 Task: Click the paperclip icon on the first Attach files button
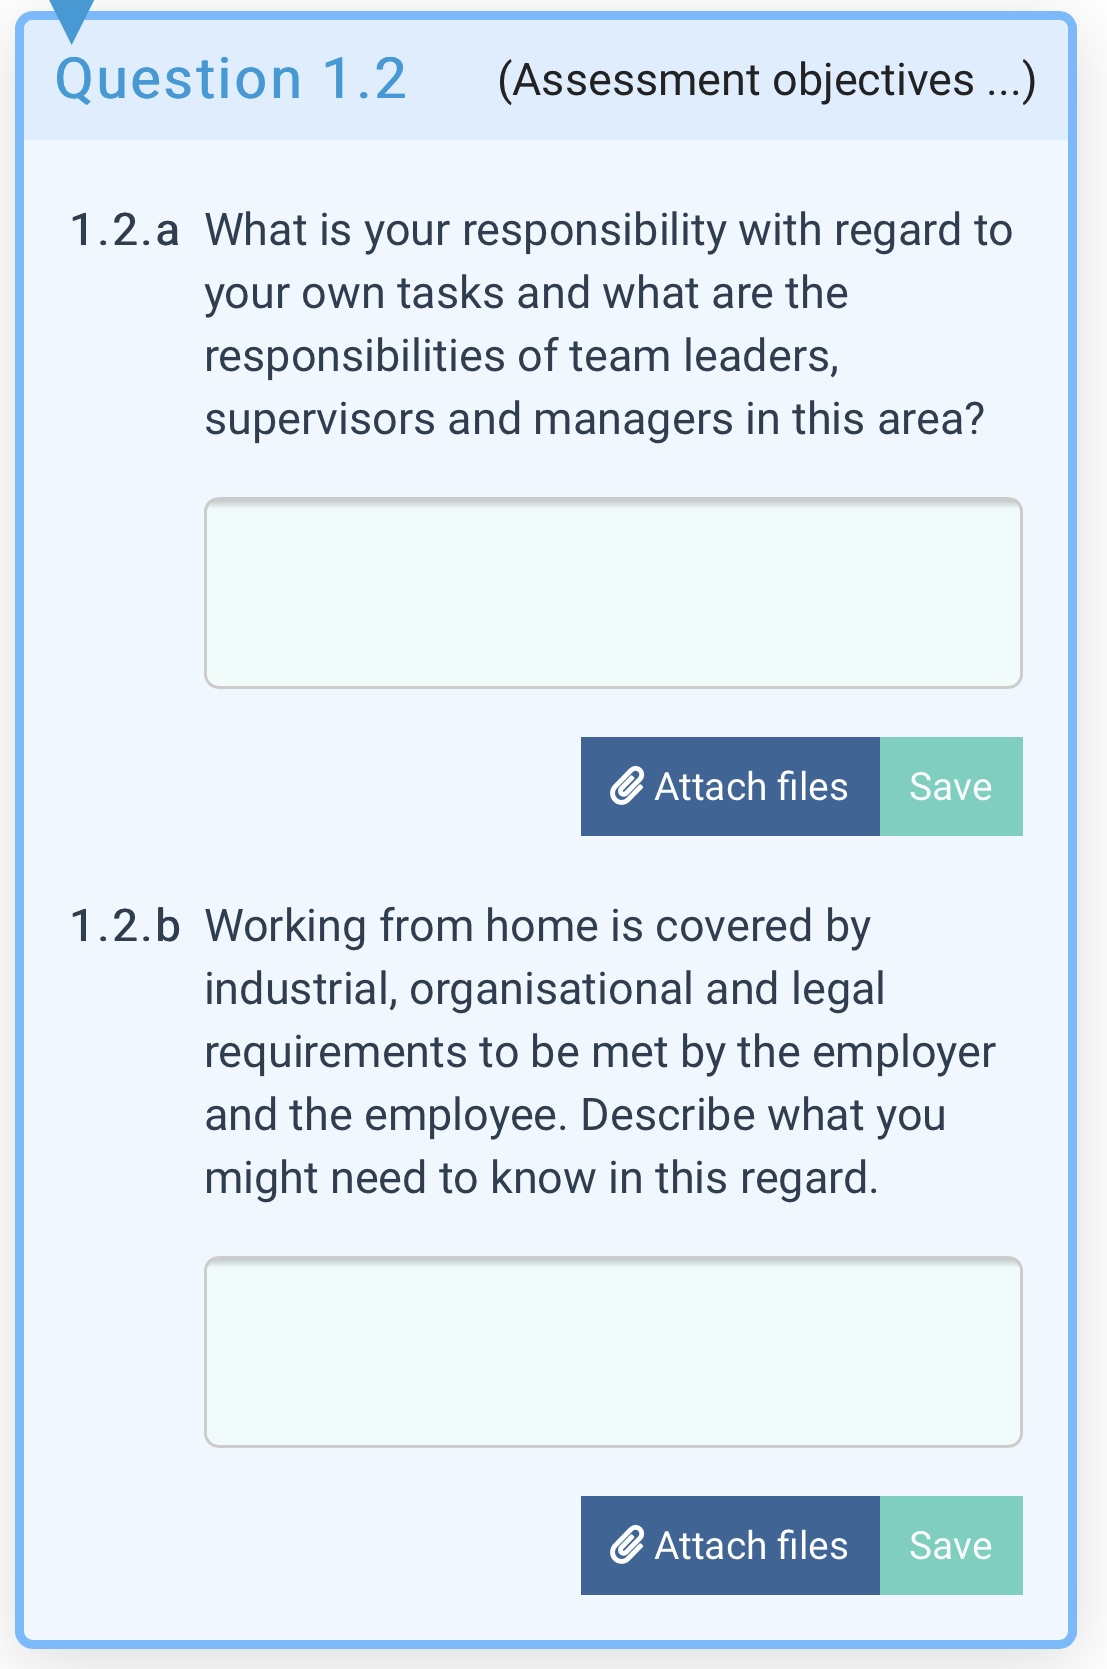[626, 787]
